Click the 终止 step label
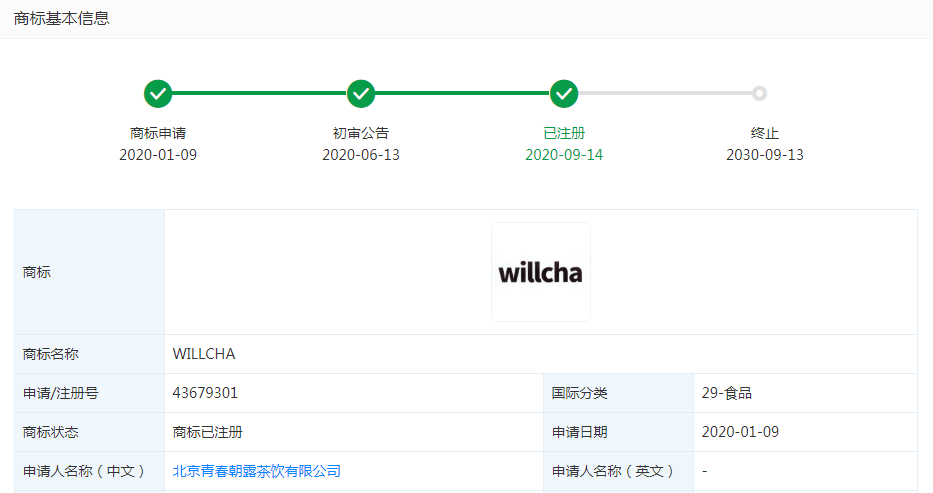Viewport: 933px width, 493px height. point(765,133)
